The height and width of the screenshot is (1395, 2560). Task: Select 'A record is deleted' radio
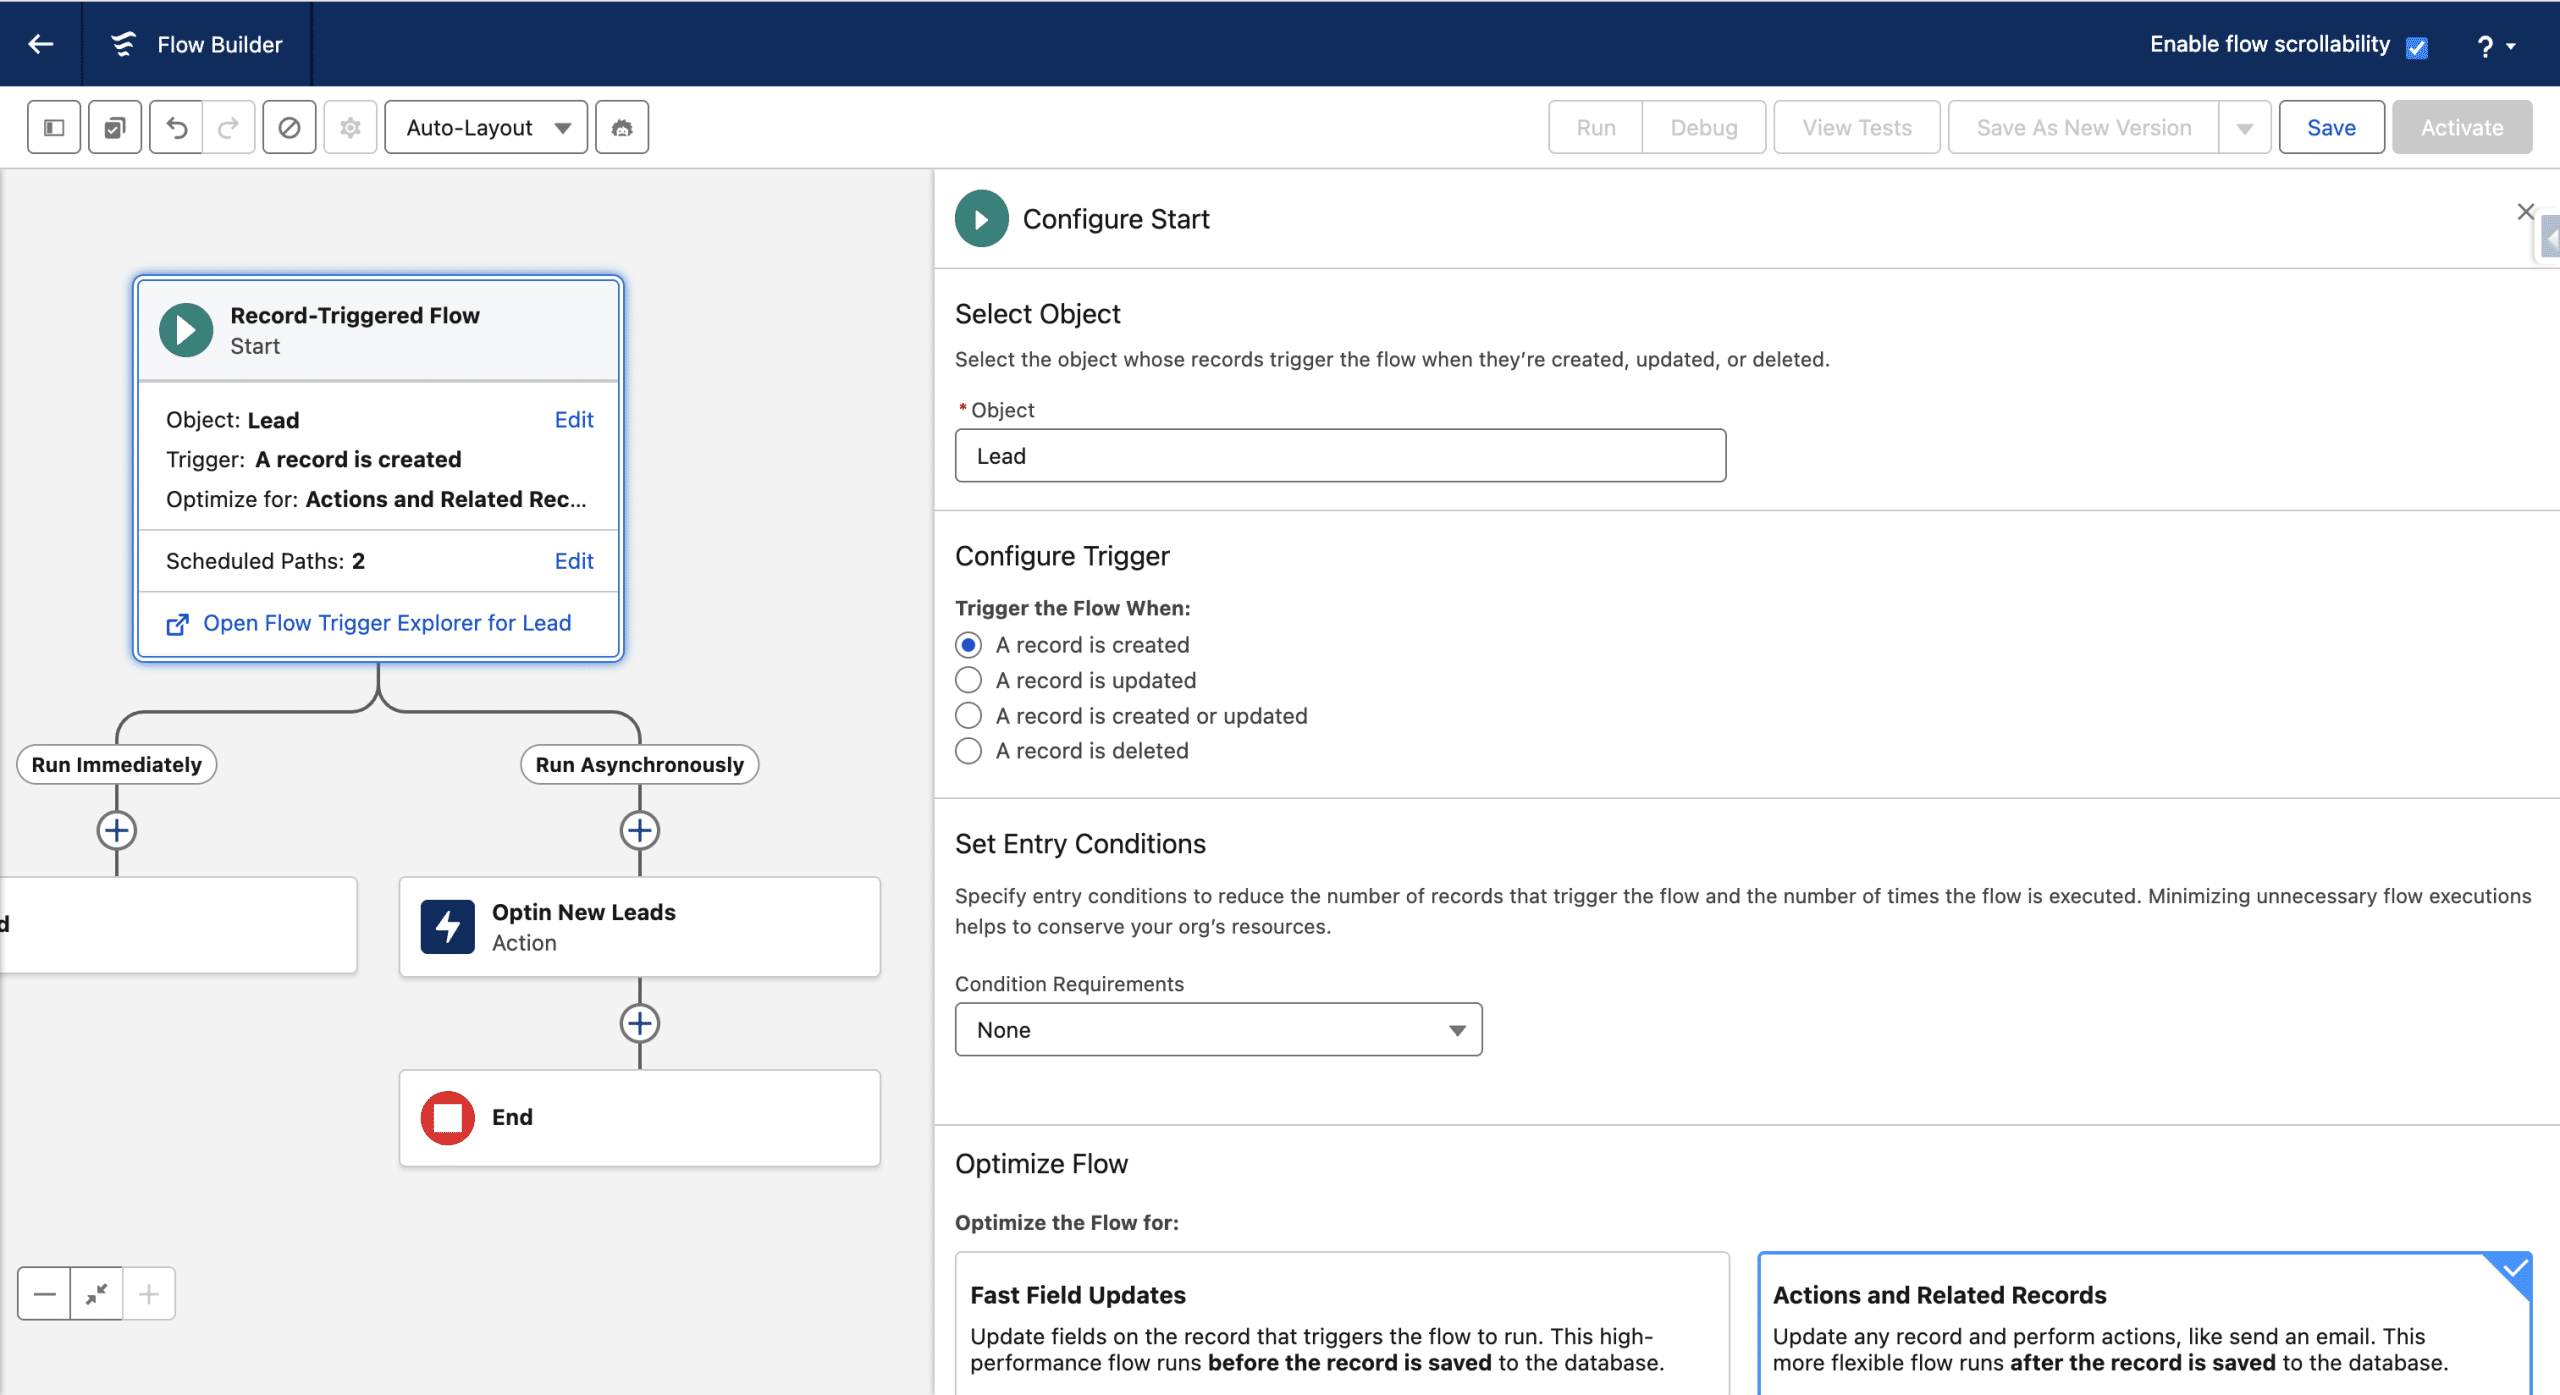click(968, 751)
